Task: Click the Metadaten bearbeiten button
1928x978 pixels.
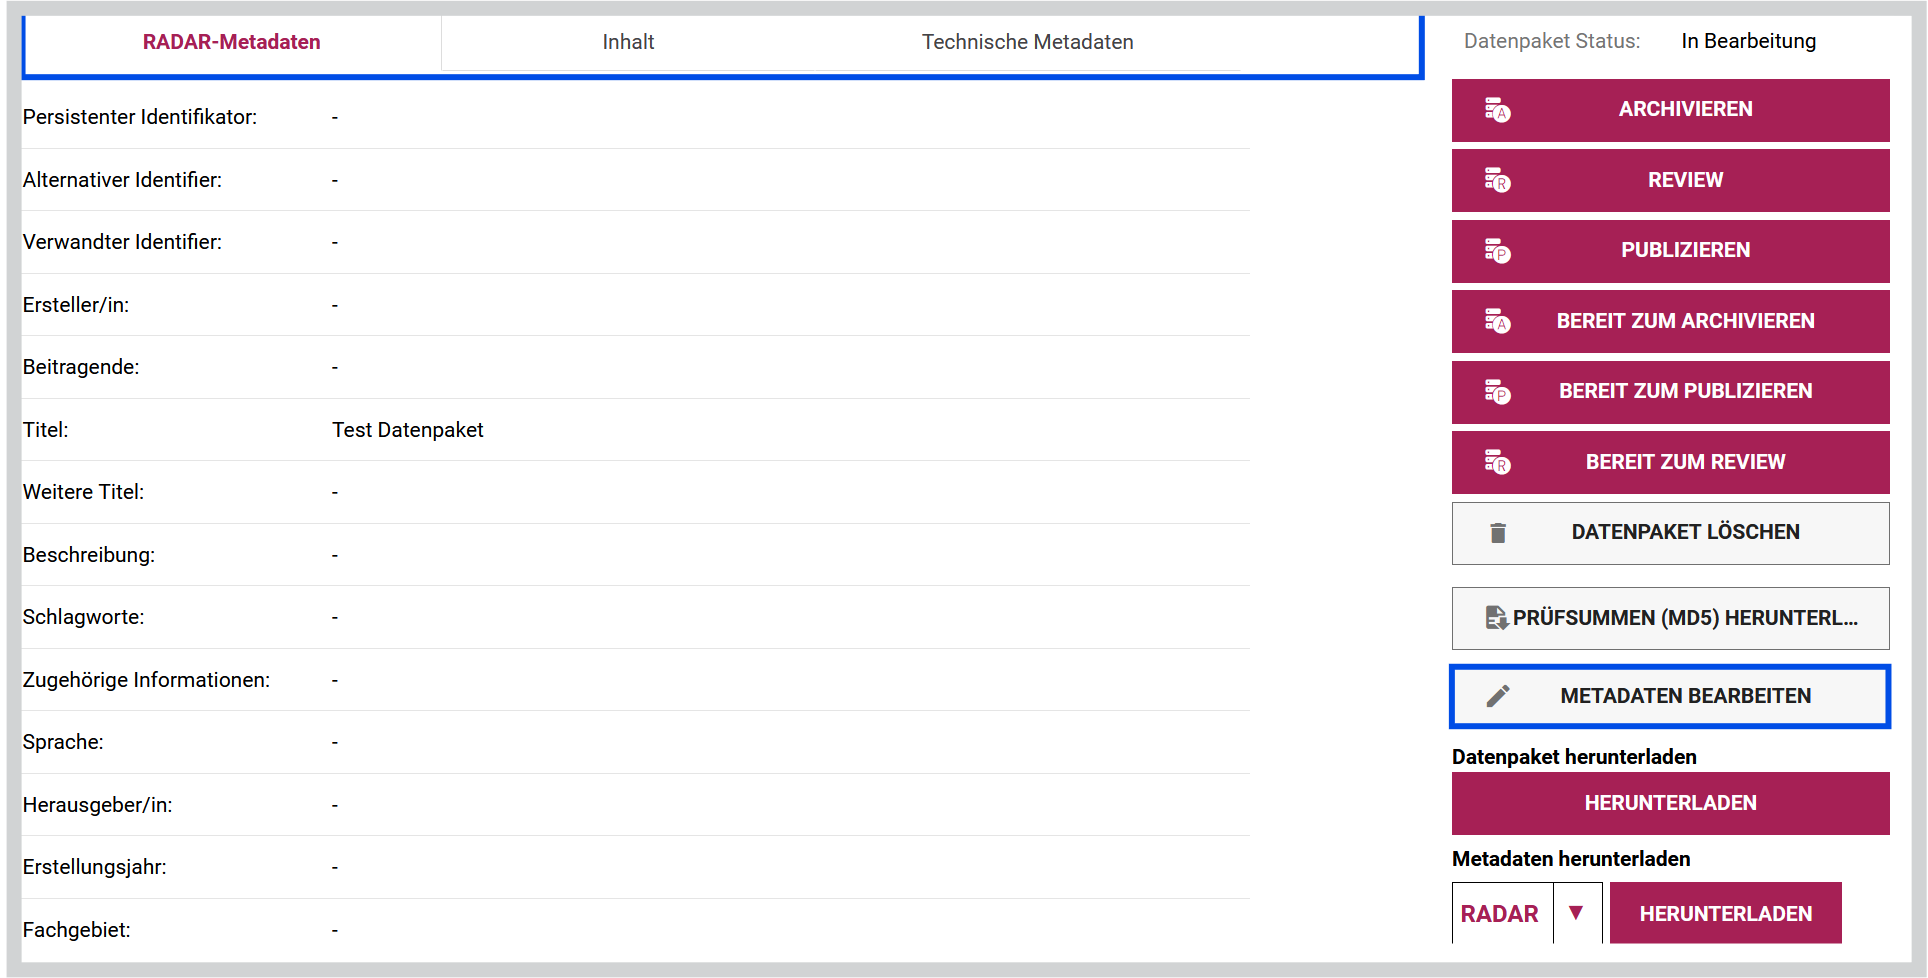Action: (x=1671, y=696)
